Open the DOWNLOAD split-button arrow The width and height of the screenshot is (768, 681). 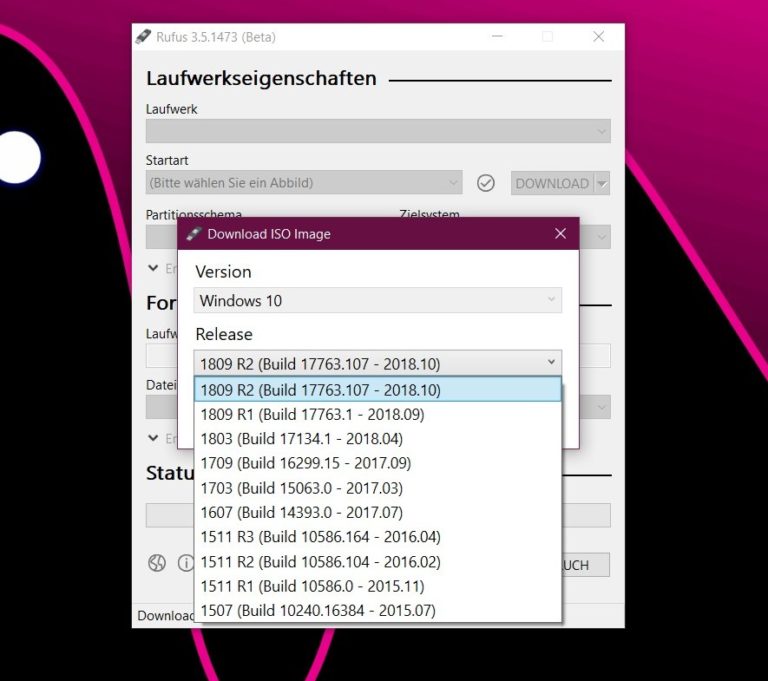602,183
